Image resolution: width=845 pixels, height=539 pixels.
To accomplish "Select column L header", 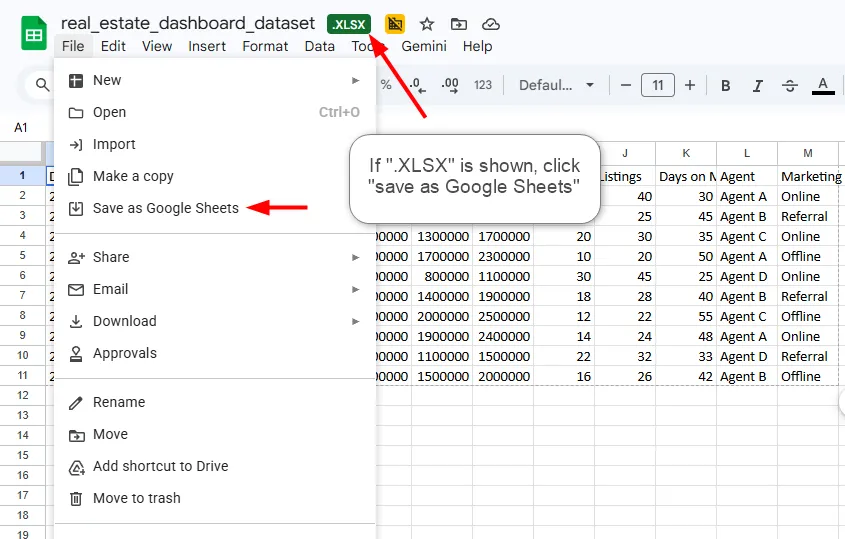I will (x=747, y=153).
